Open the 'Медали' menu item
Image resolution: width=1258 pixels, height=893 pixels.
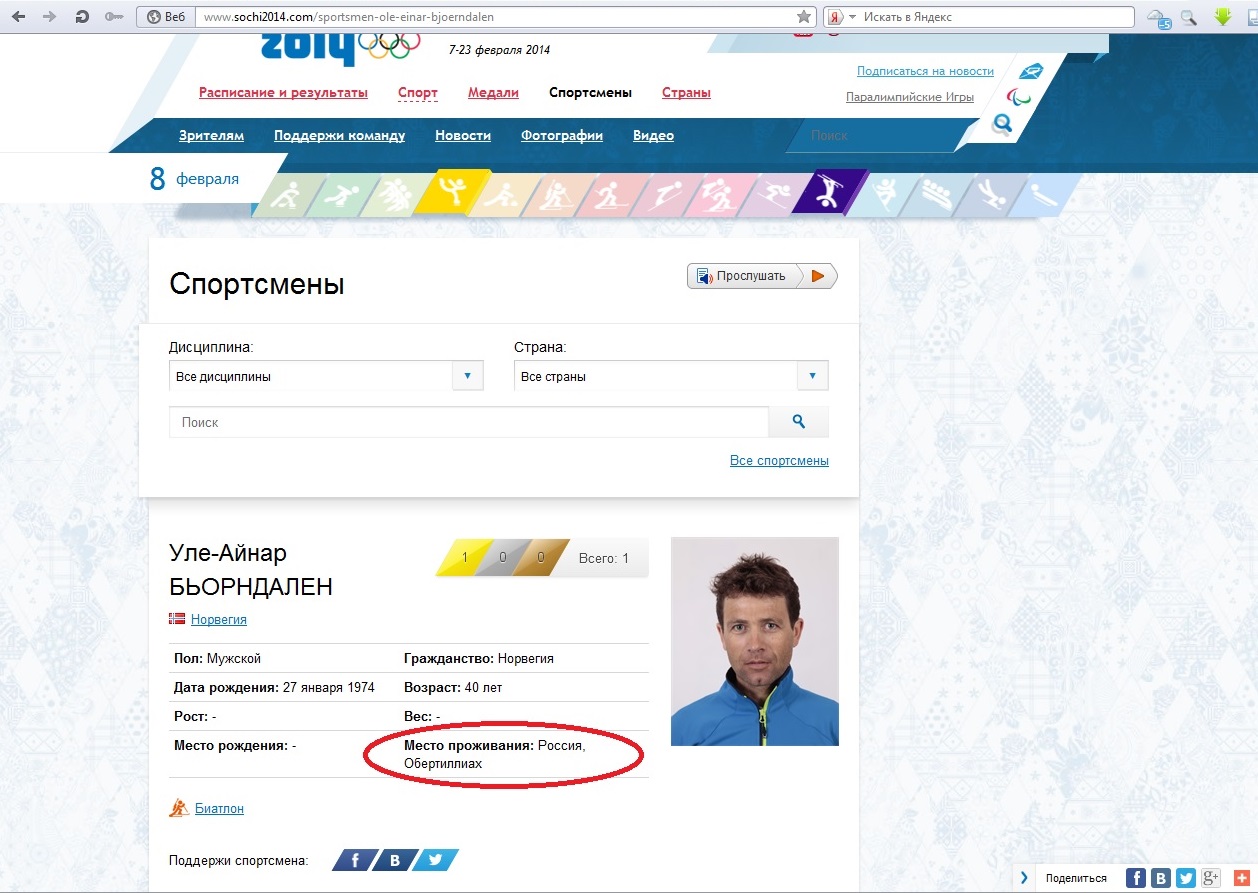pos(493,93)
